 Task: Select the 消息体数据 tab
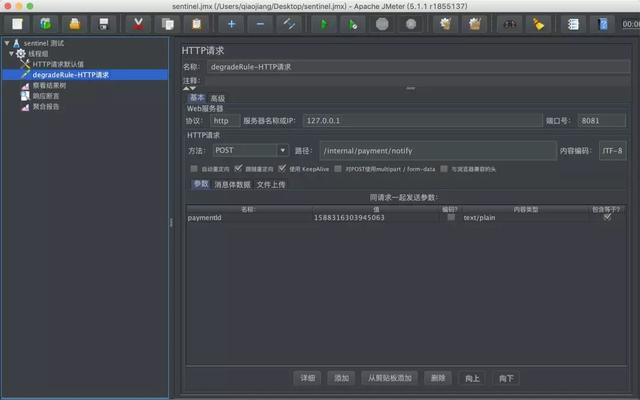click(x=232, y=185)
